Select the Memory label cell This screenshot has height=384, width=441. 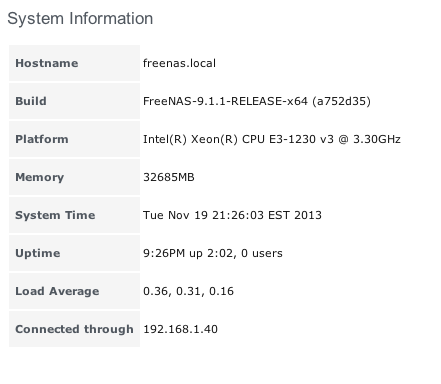(x=74, y=177)
